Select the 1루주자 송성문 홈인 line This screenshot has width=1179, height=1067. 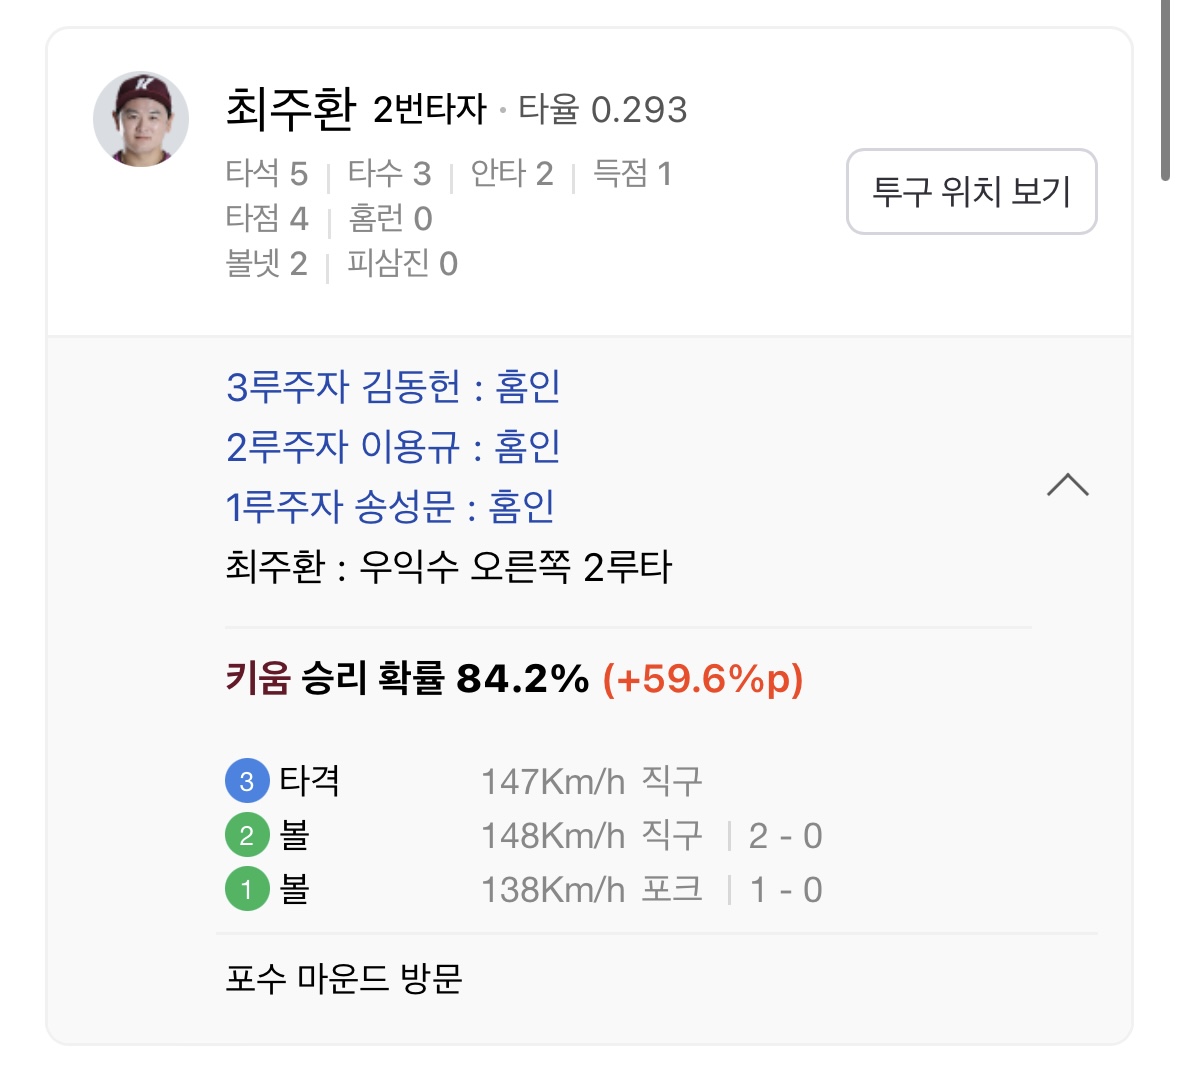[390, 507]
